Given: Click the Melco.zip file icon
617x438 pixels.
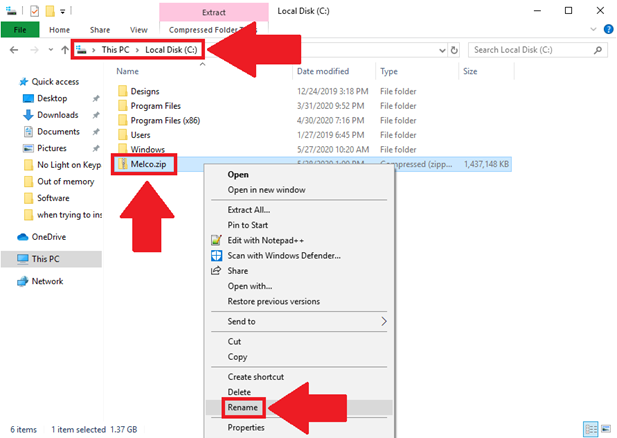Looking at the screenshot, I should pyautogui.click(x=123, y=164).
